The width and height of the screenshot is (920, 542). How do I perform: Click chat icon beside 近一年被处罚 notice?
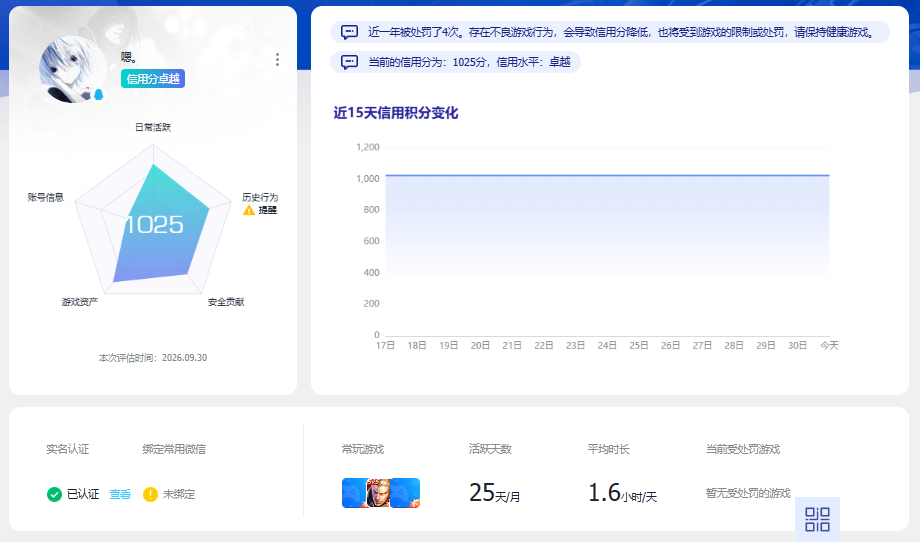click(349, 32)
